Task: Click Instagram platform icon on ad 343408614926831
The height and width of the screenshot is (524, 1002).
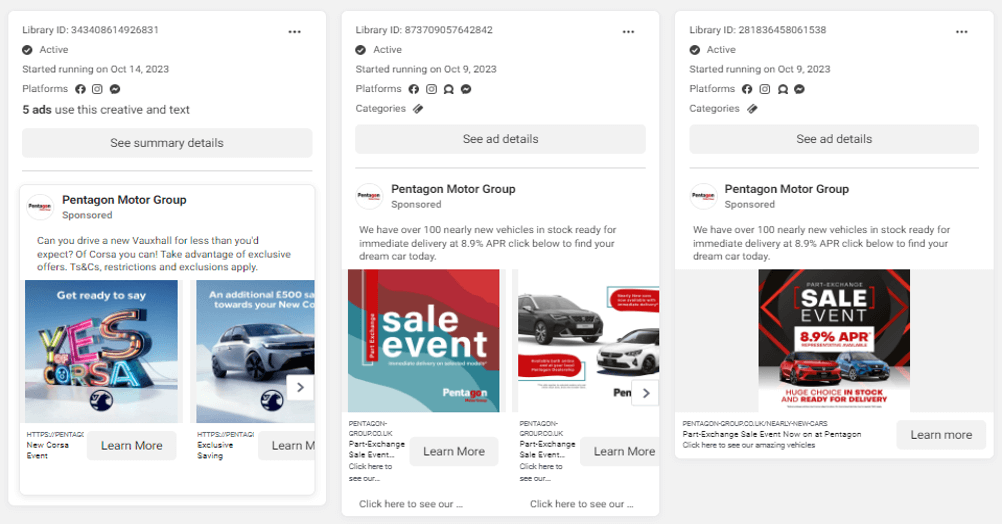Action: [x=97, y=89]
